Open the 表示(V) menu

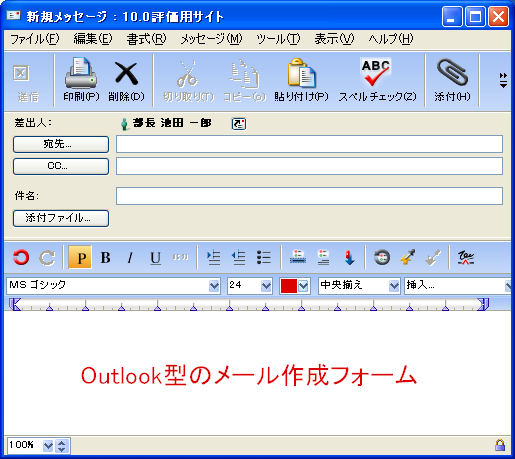[334, 39]
